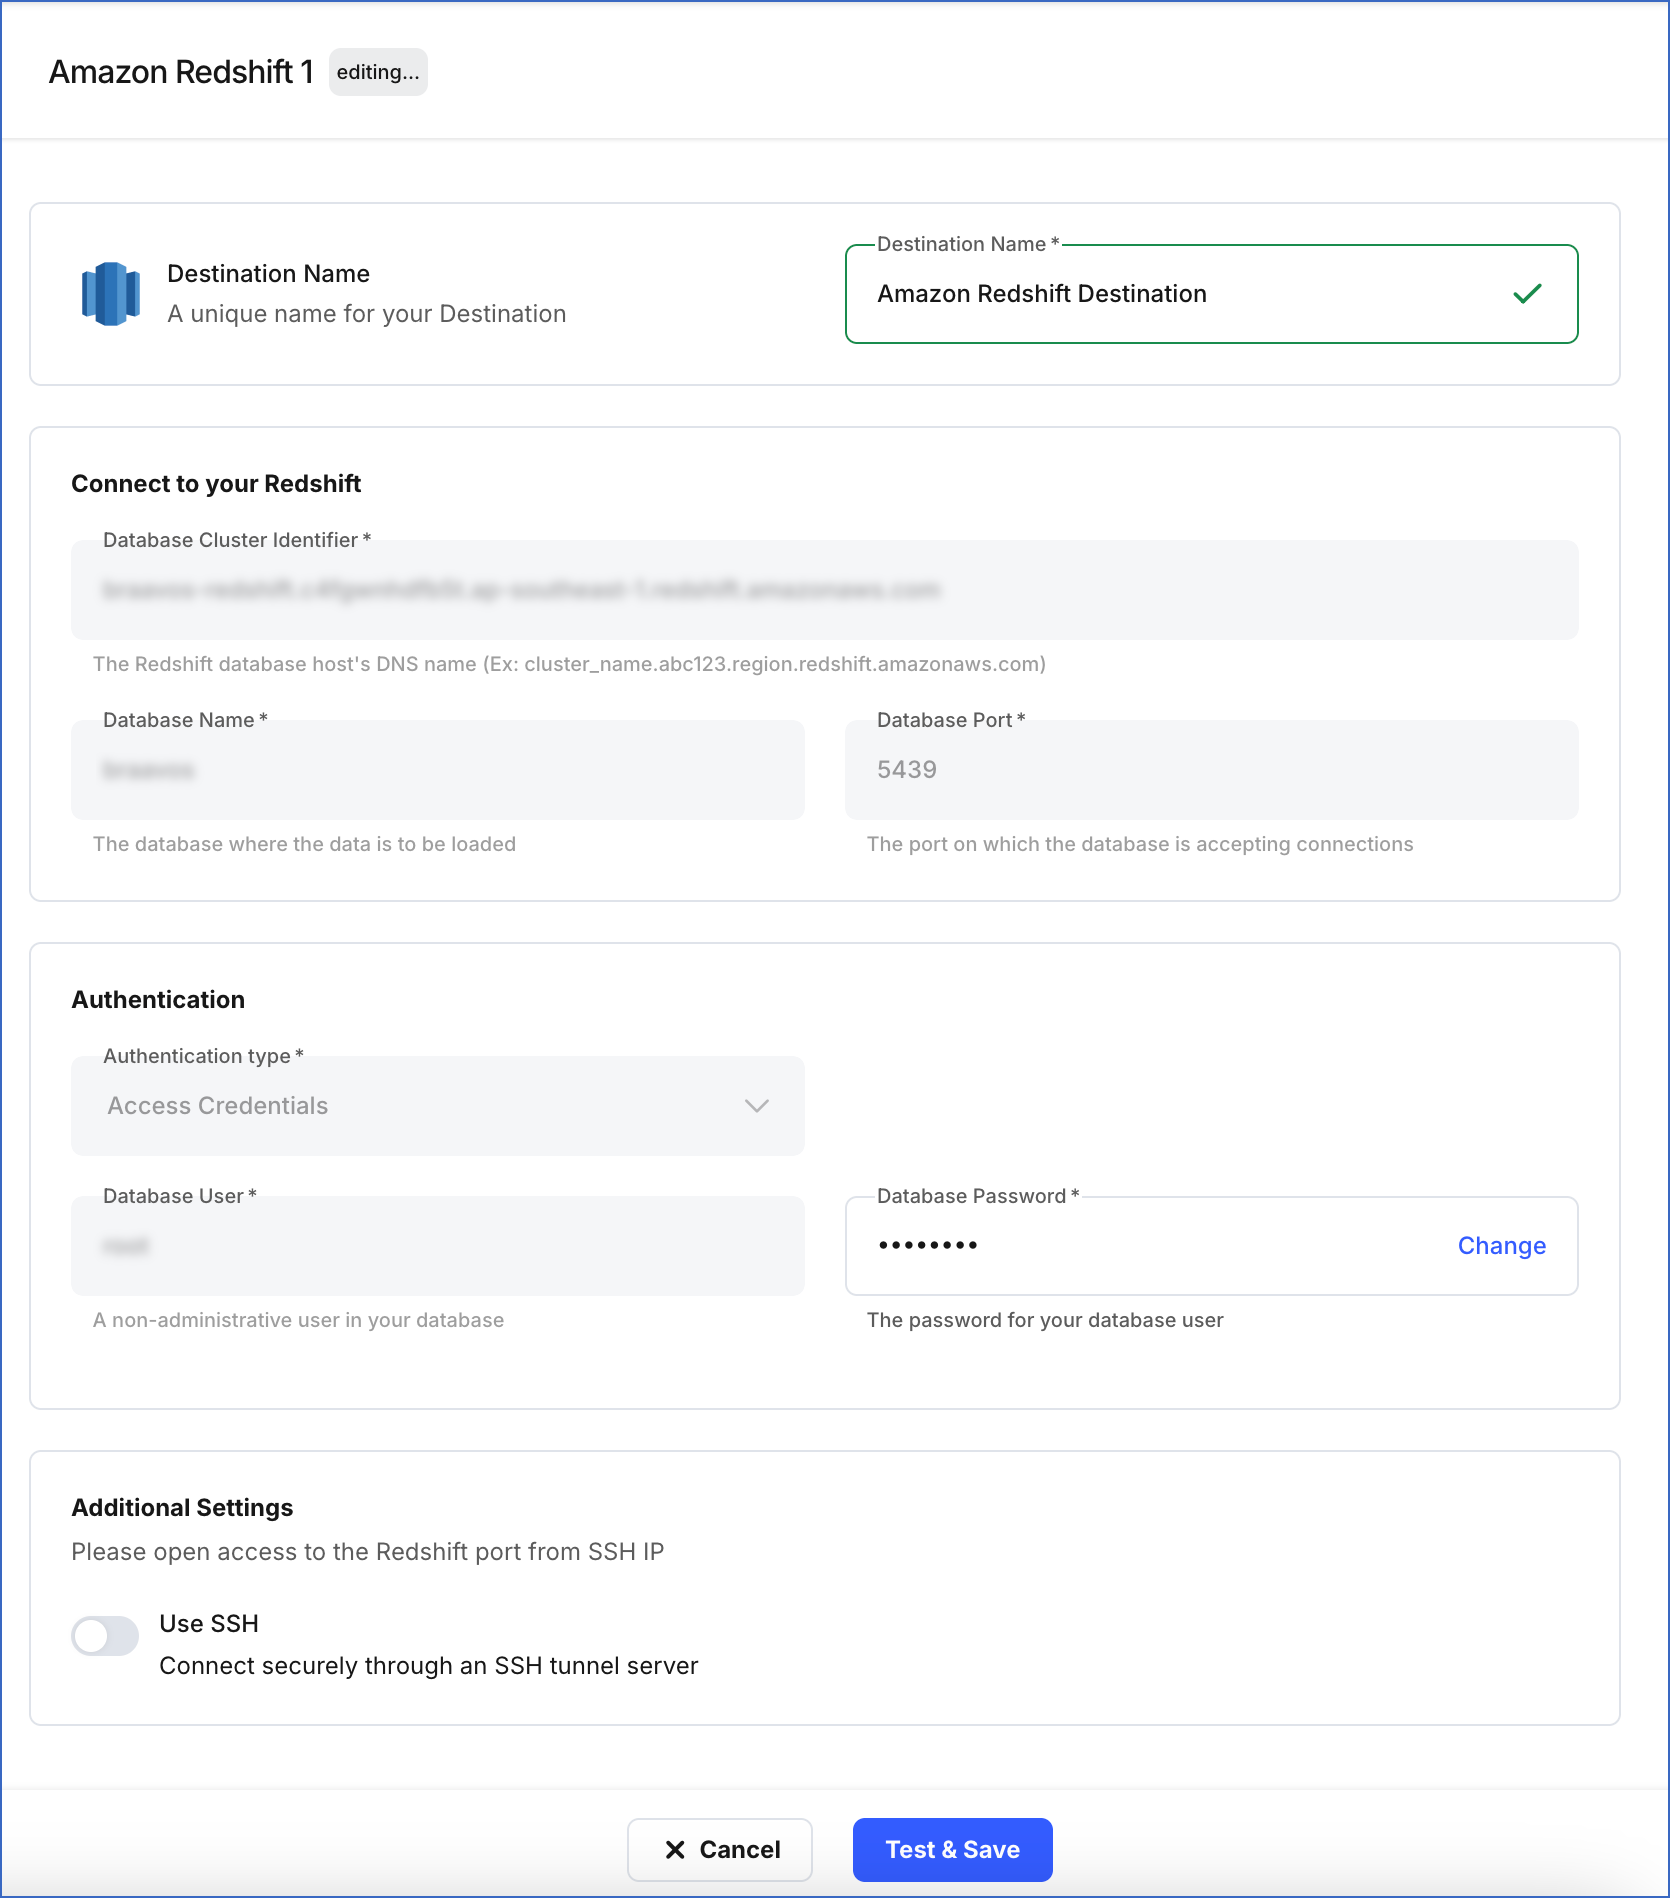Click the green checkmark in Destination Name
The width and height of the screenshot is (1670, 1898).
click(x=1527, y=293)
